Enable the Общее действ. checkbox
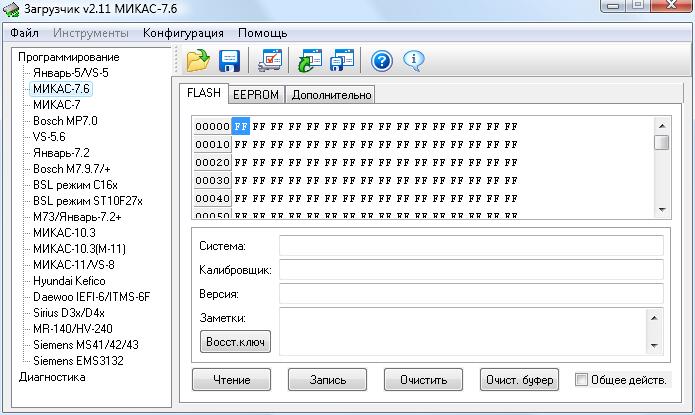This screenshot has width=695, height=415. 581,380
